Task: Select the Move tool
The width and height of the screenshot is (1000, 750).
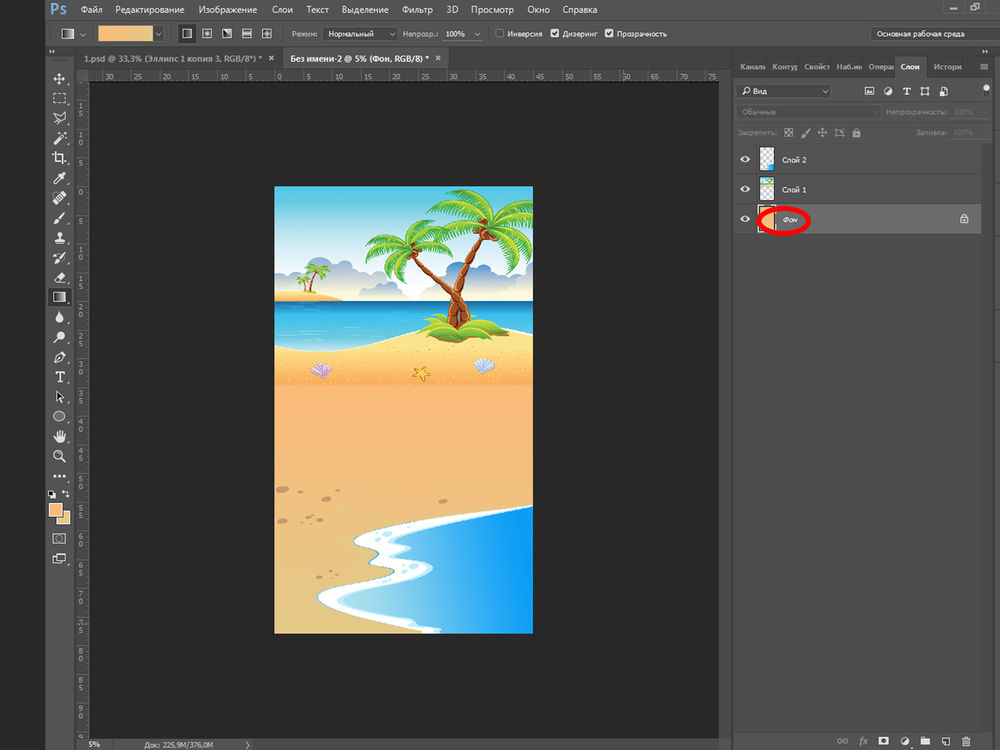Action: 59,79
